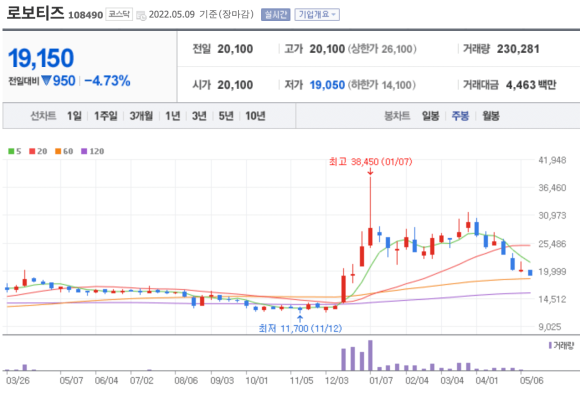Switch to 주봉 candle chart

tap(461, 116)
